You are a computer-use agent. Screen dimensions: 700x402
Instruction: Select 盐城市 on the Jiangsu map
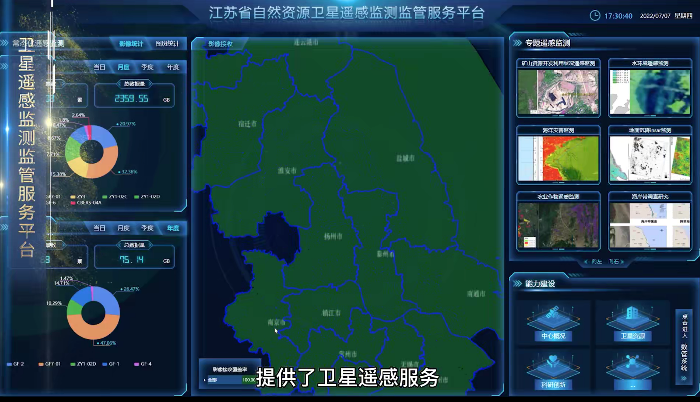coord(405,158)
